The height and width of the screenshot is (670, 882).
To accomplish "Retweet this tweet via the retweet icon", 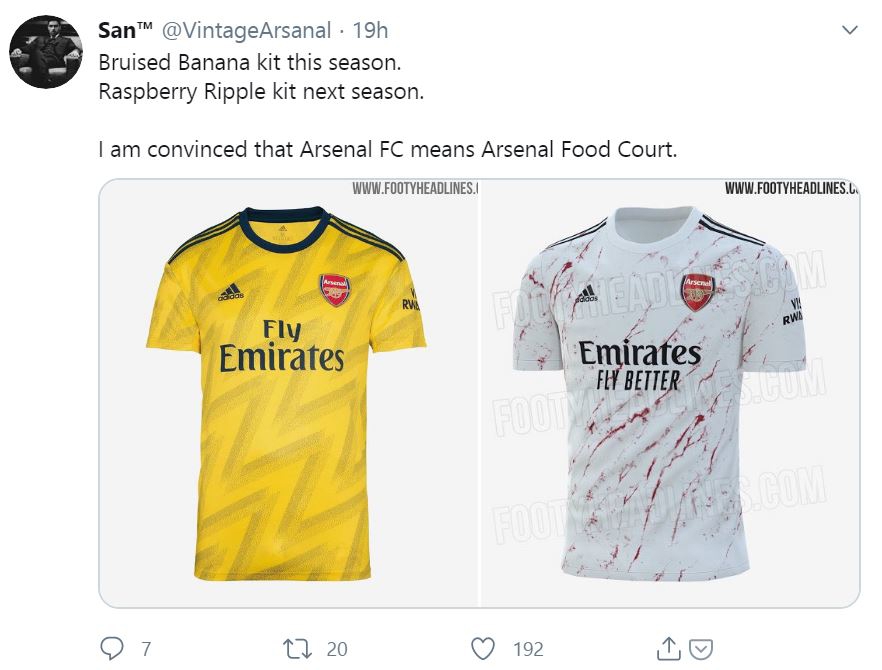I will tap(297, 649).
